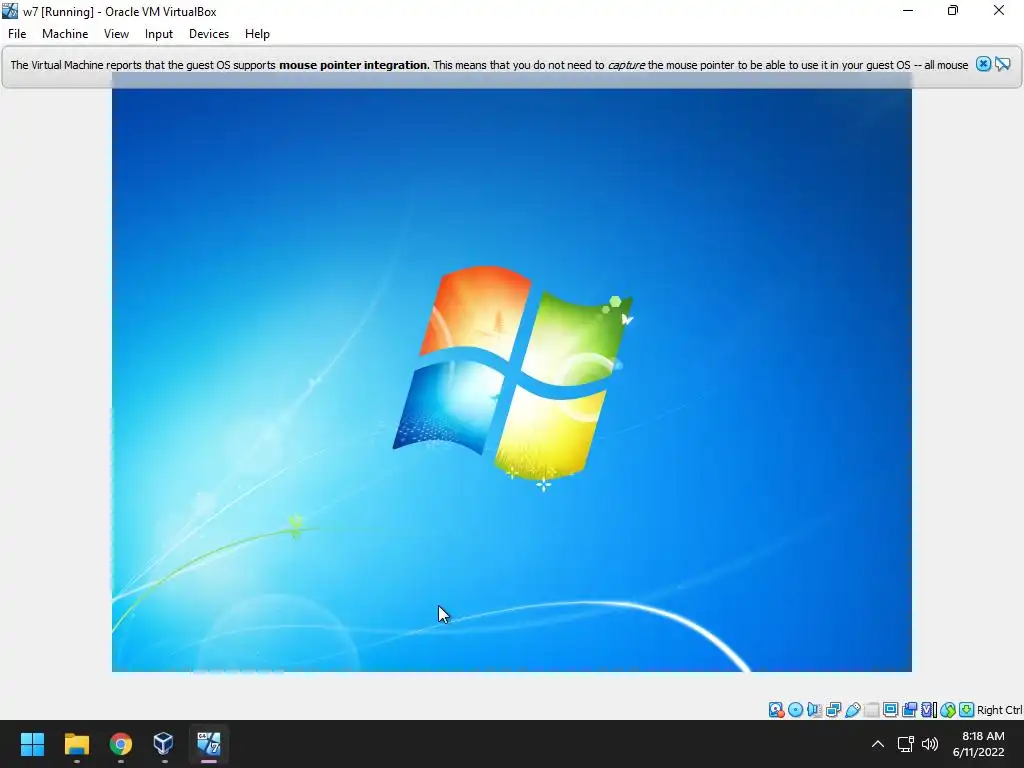Image resolution: width=1024 pixels, height=768 pixels.
Task: Click the optical disk status icon
Action: [795, 710]
